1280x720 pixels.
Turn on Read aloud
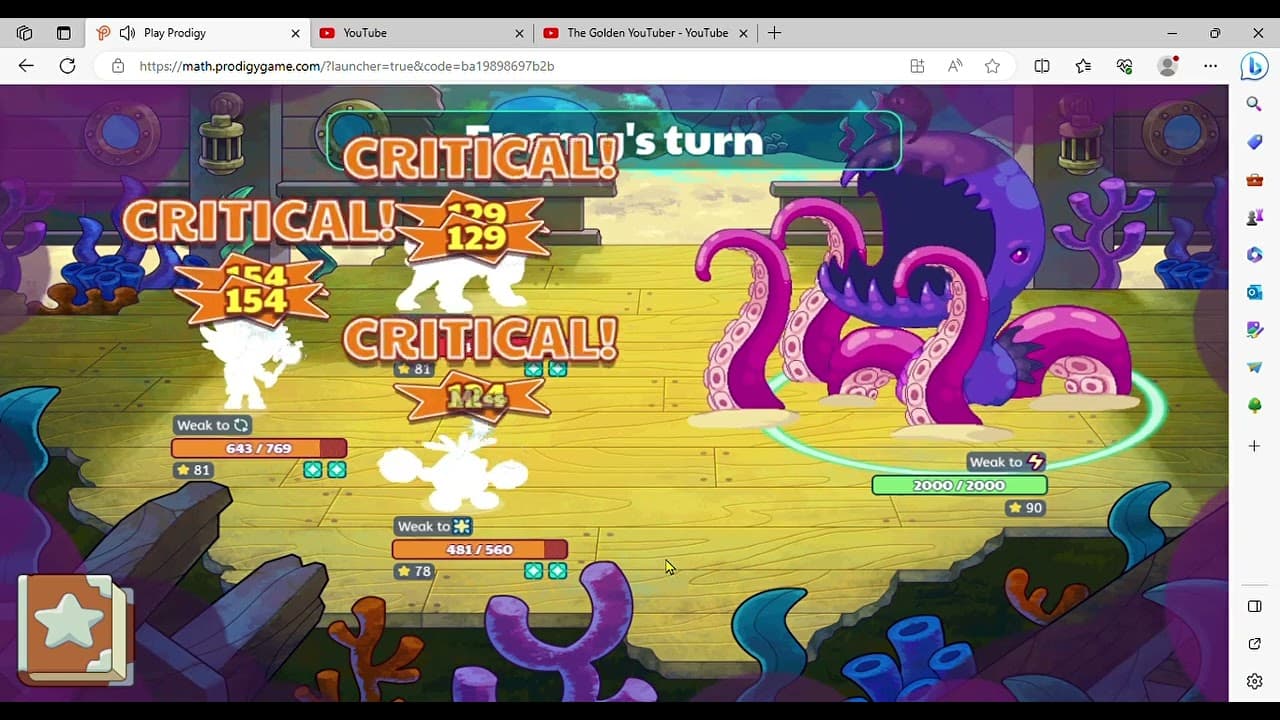[955, 66]
